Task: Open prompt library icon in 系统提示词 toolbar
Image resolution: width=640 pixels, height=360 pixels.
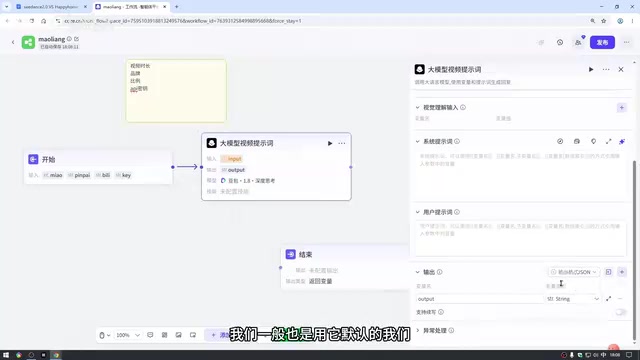Action: (x=577, y=141)
